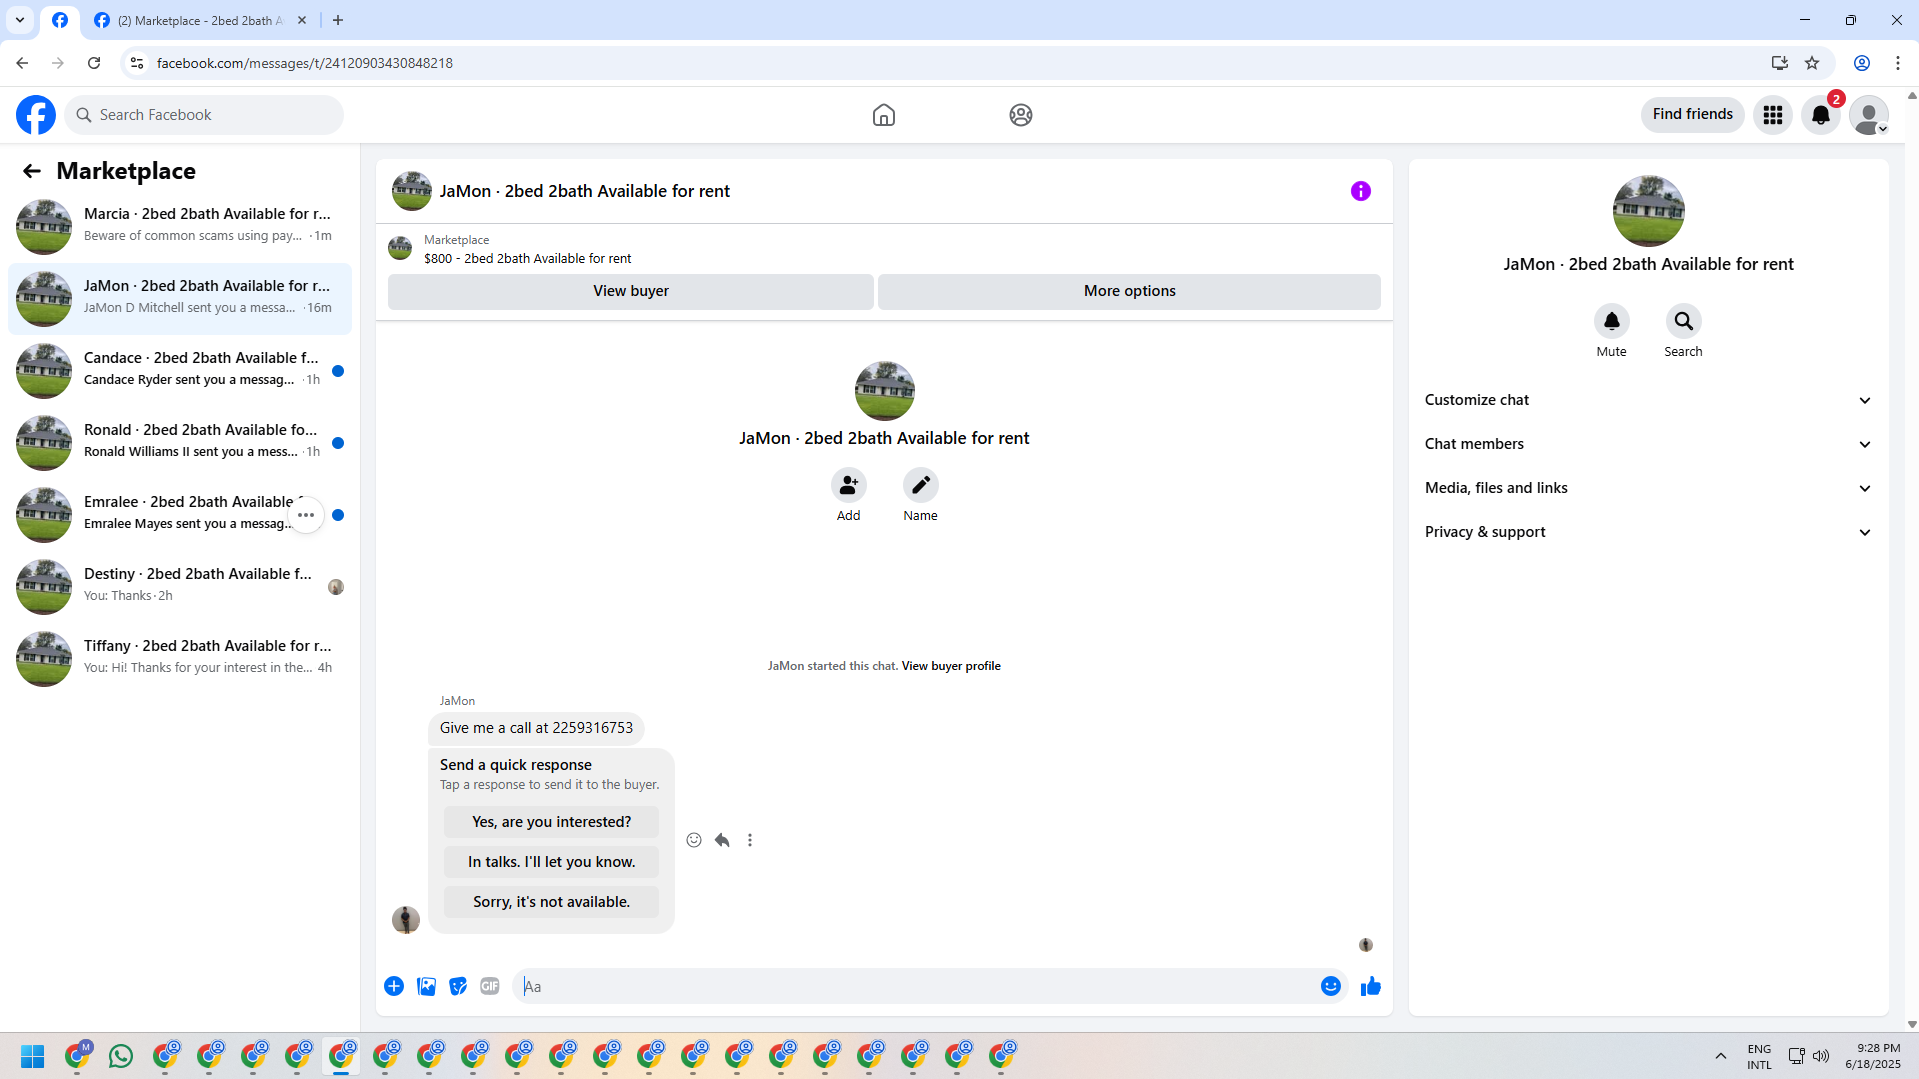
Task: Open Candace Ryder conversation
Action: point(180,371)
